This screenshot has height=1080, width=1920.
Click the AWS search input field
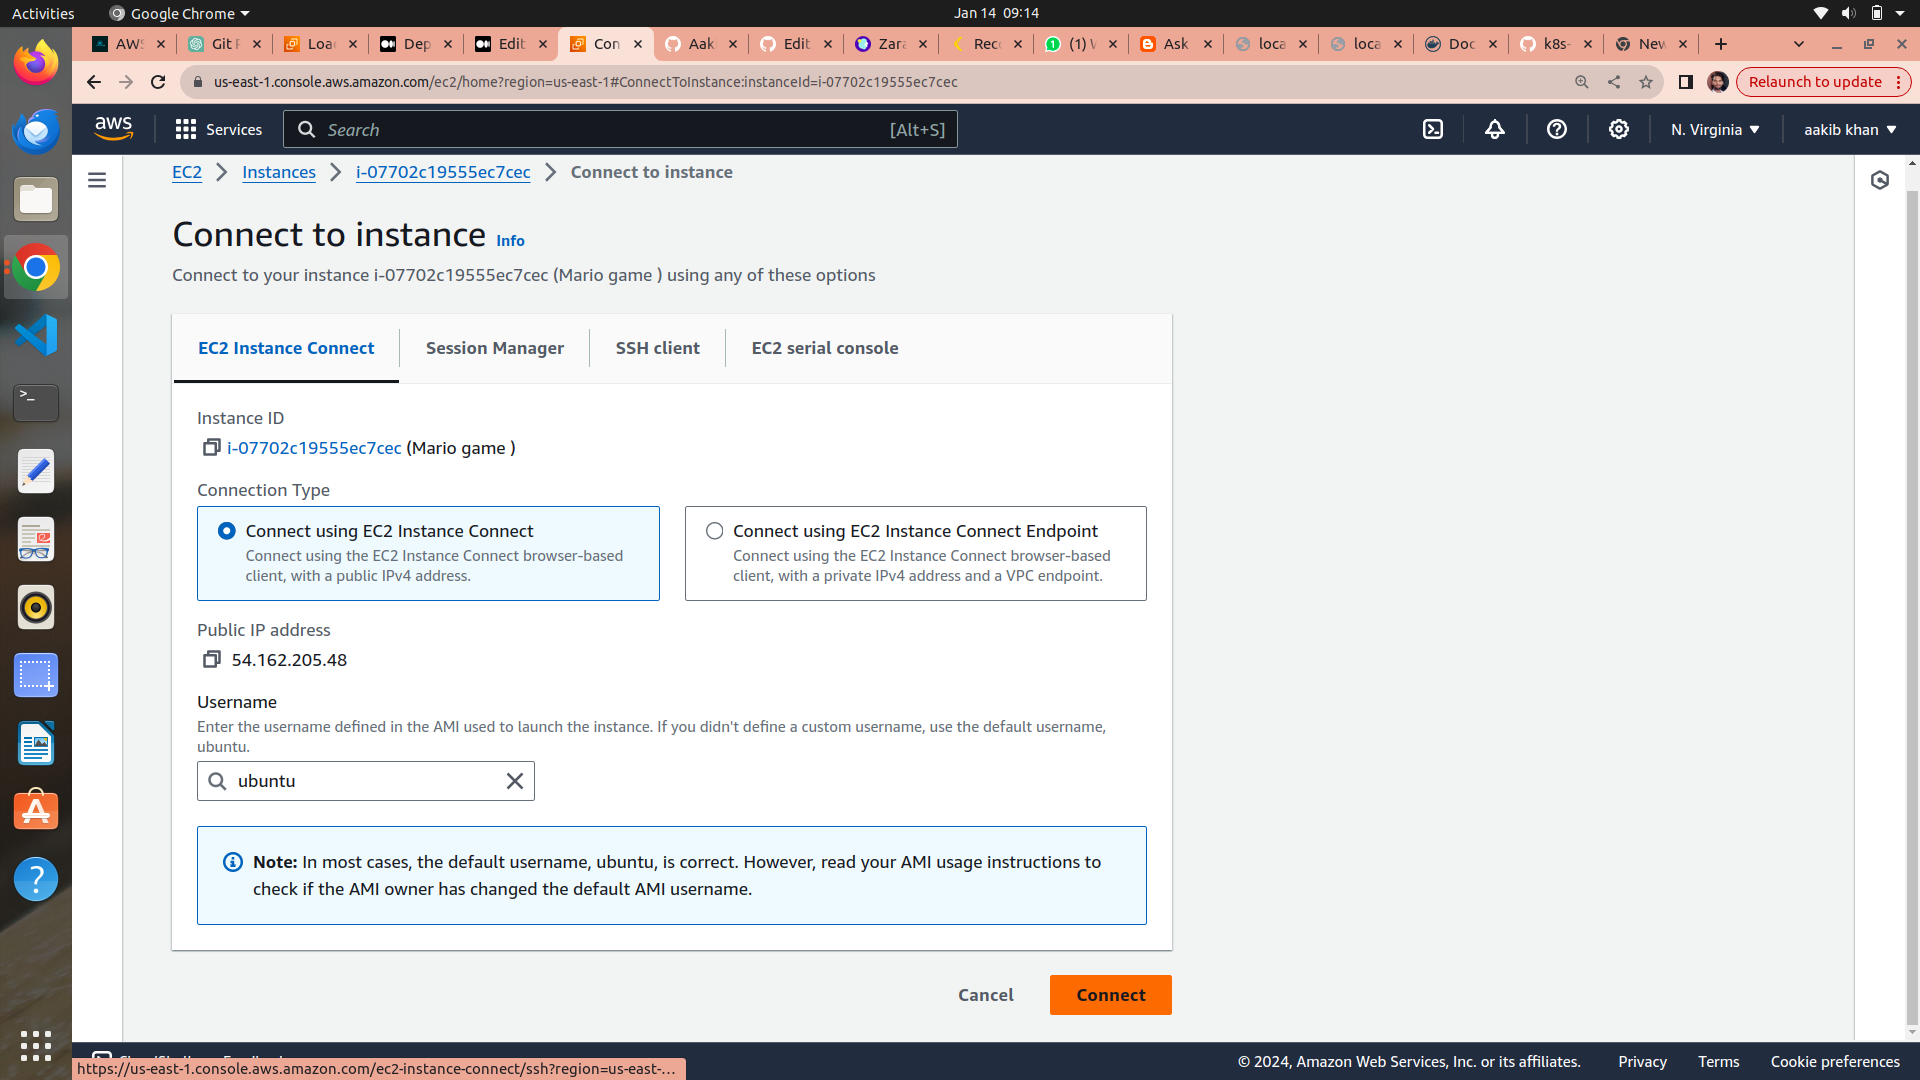(x=620, y=130)
